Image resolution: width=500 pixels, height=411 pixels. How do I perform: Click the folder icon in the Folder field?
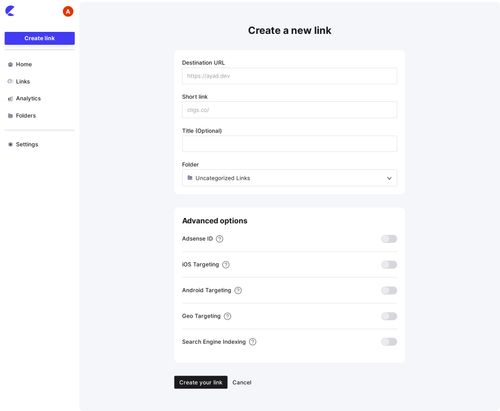click(x=190, y=178)
